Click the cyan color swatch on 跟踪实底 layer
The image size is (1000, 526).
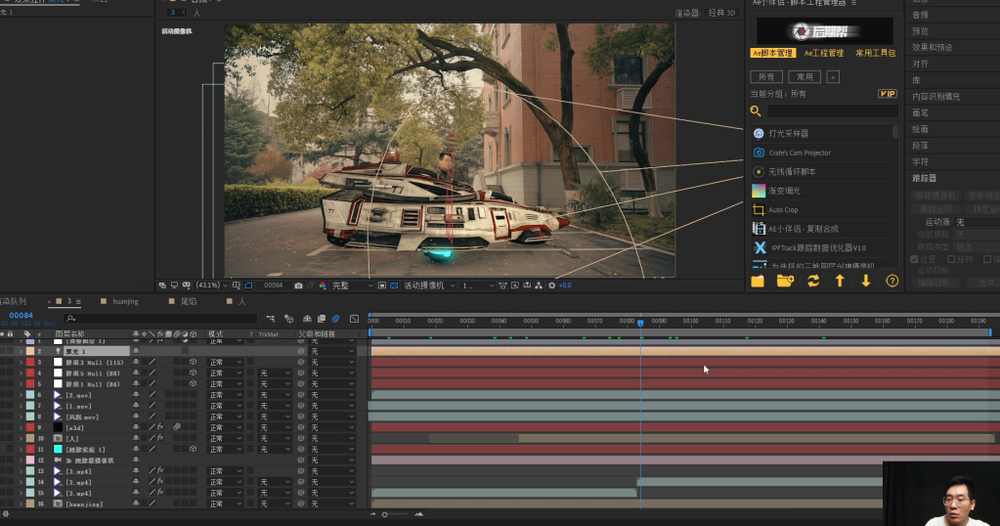pos(57,449)
